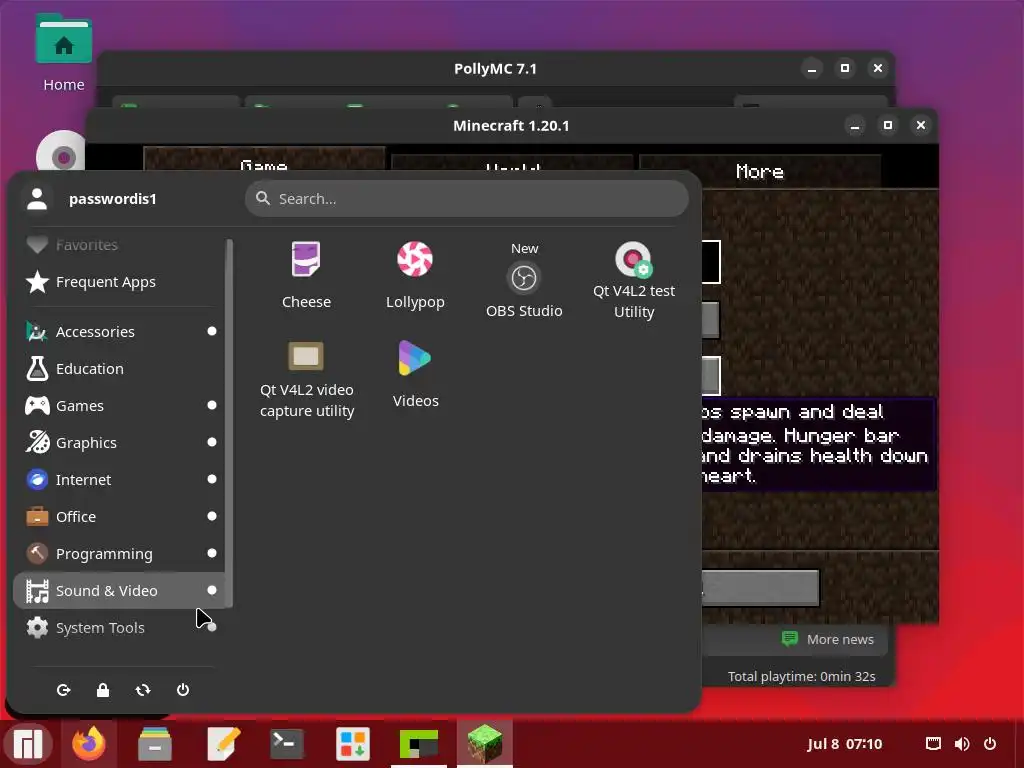
Task: Open the Games category
Action: click(x=120, y=406)
